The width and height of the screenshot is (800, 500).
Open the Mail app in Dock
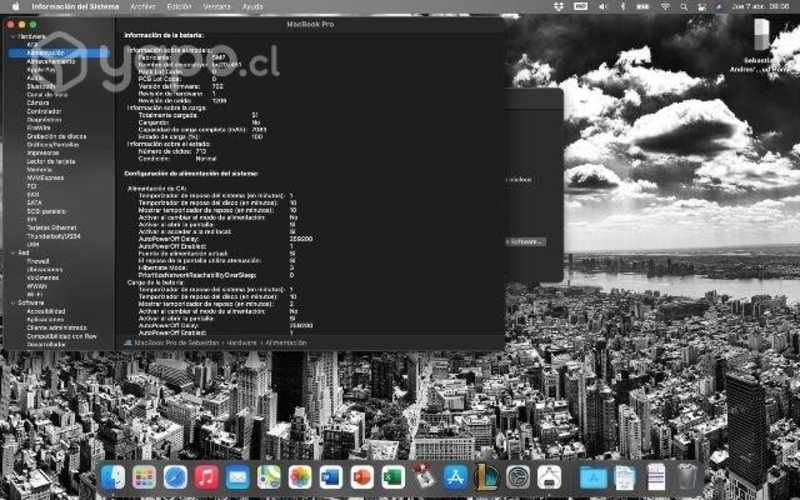(238, 478)
